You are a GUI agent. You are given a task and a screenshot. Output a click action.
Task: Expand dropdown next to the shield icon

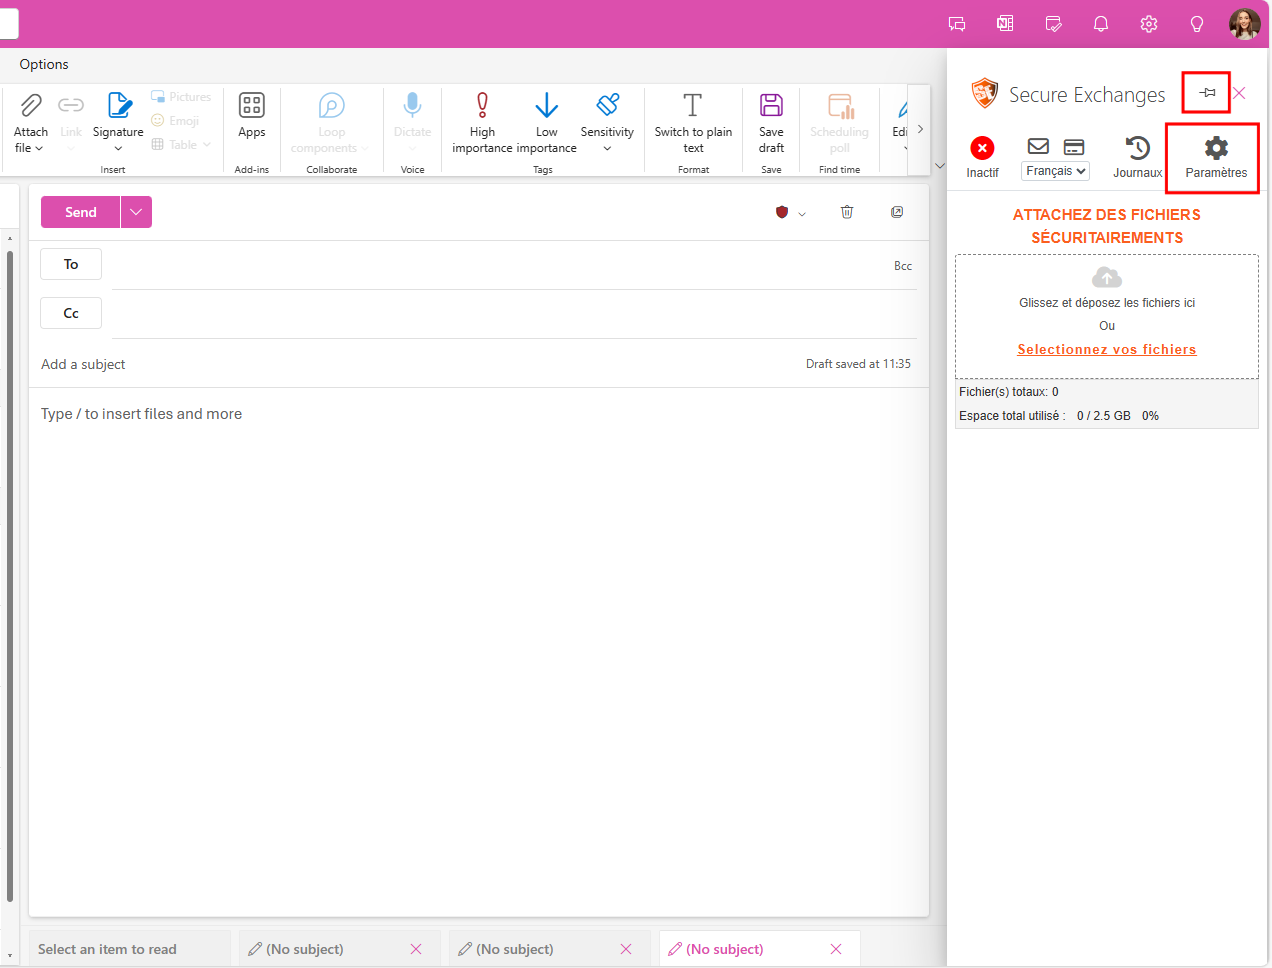802,213
